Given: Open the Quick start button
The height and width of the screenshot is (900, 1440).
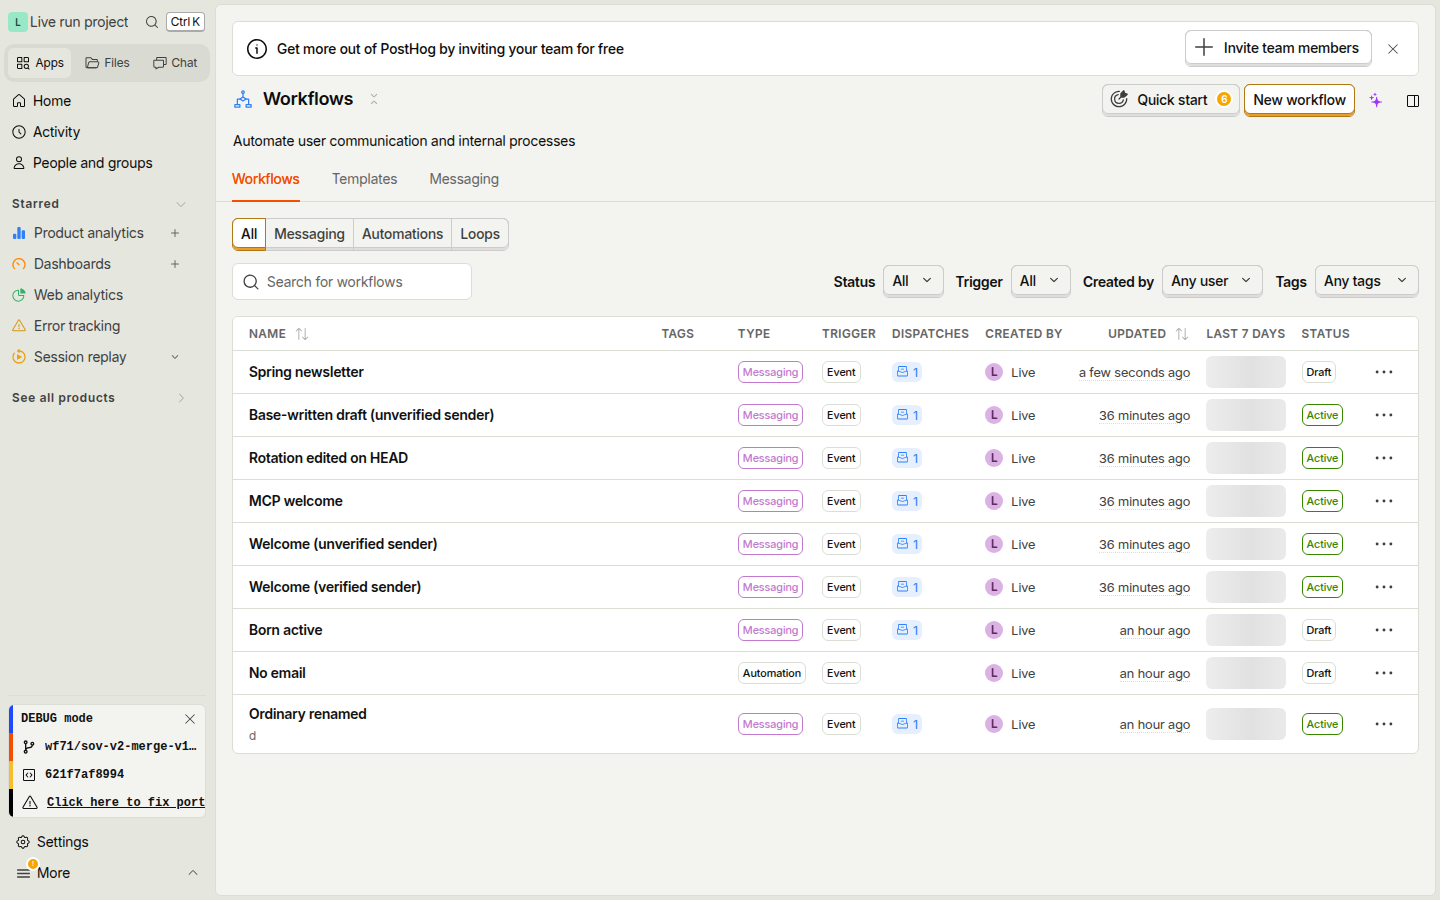Looking at the screenshot, I should point(1171,100).
